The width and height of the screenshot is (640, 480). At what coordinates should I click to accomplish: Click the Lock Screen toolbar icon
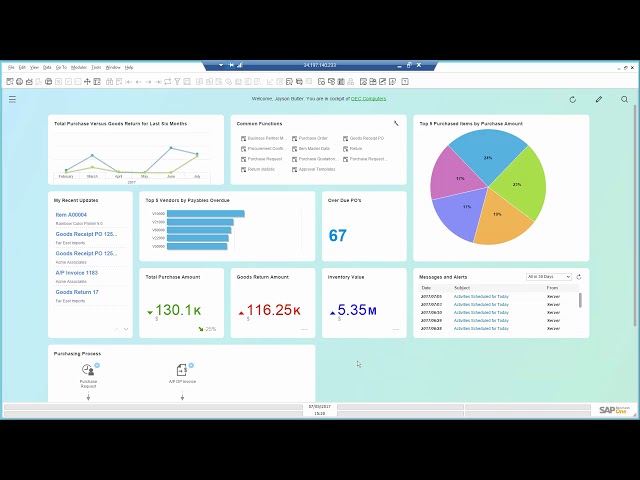[x=97, y=82]
